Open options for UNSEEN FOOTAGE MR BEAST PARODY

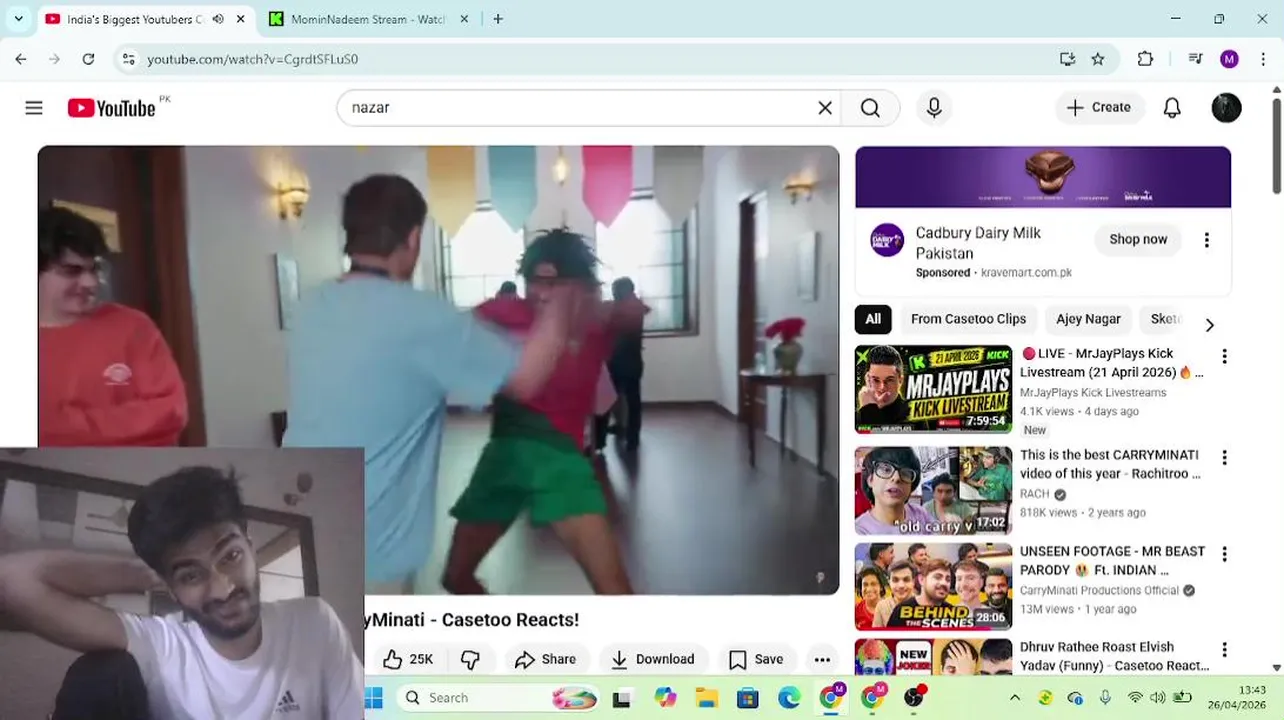point(1224,554)
